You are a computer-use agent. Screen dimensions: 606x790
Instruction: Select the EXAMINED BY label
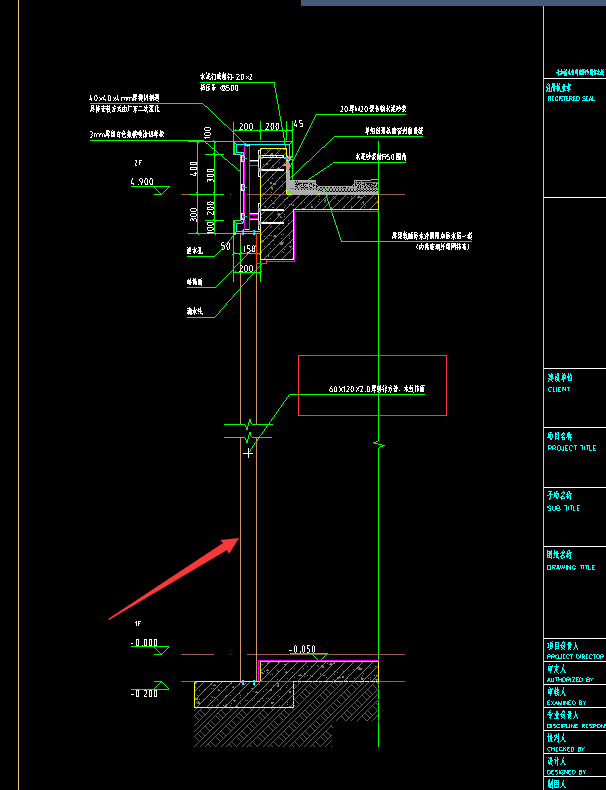566,702
